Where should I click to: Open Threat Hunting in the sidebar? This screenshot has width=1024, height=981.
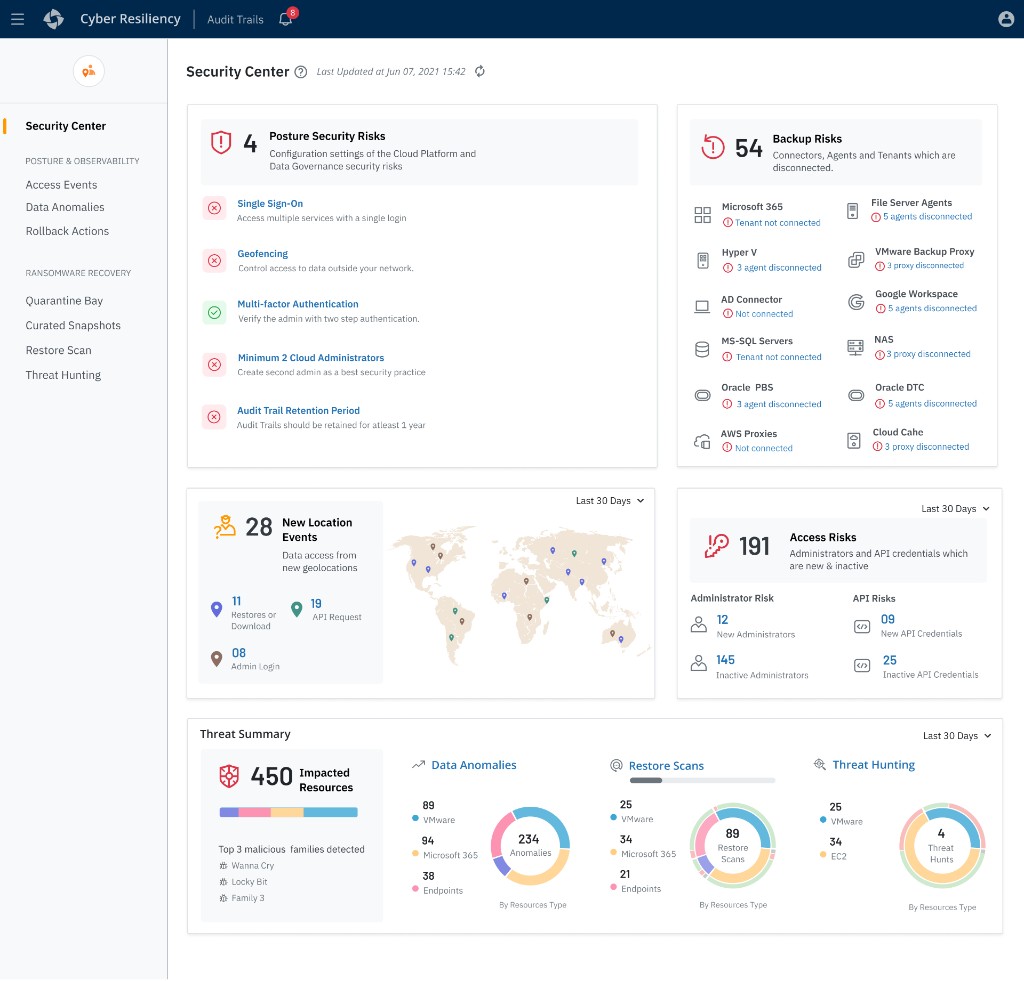(x=63, y=376)
